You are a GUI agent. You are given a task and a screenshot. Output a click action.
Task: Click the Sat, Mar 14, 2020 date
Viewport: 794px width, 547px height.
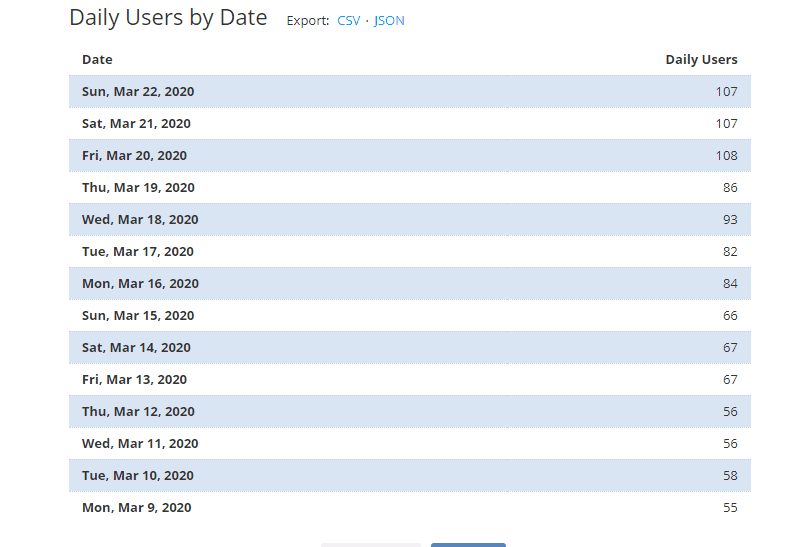(x=136, y=348)
